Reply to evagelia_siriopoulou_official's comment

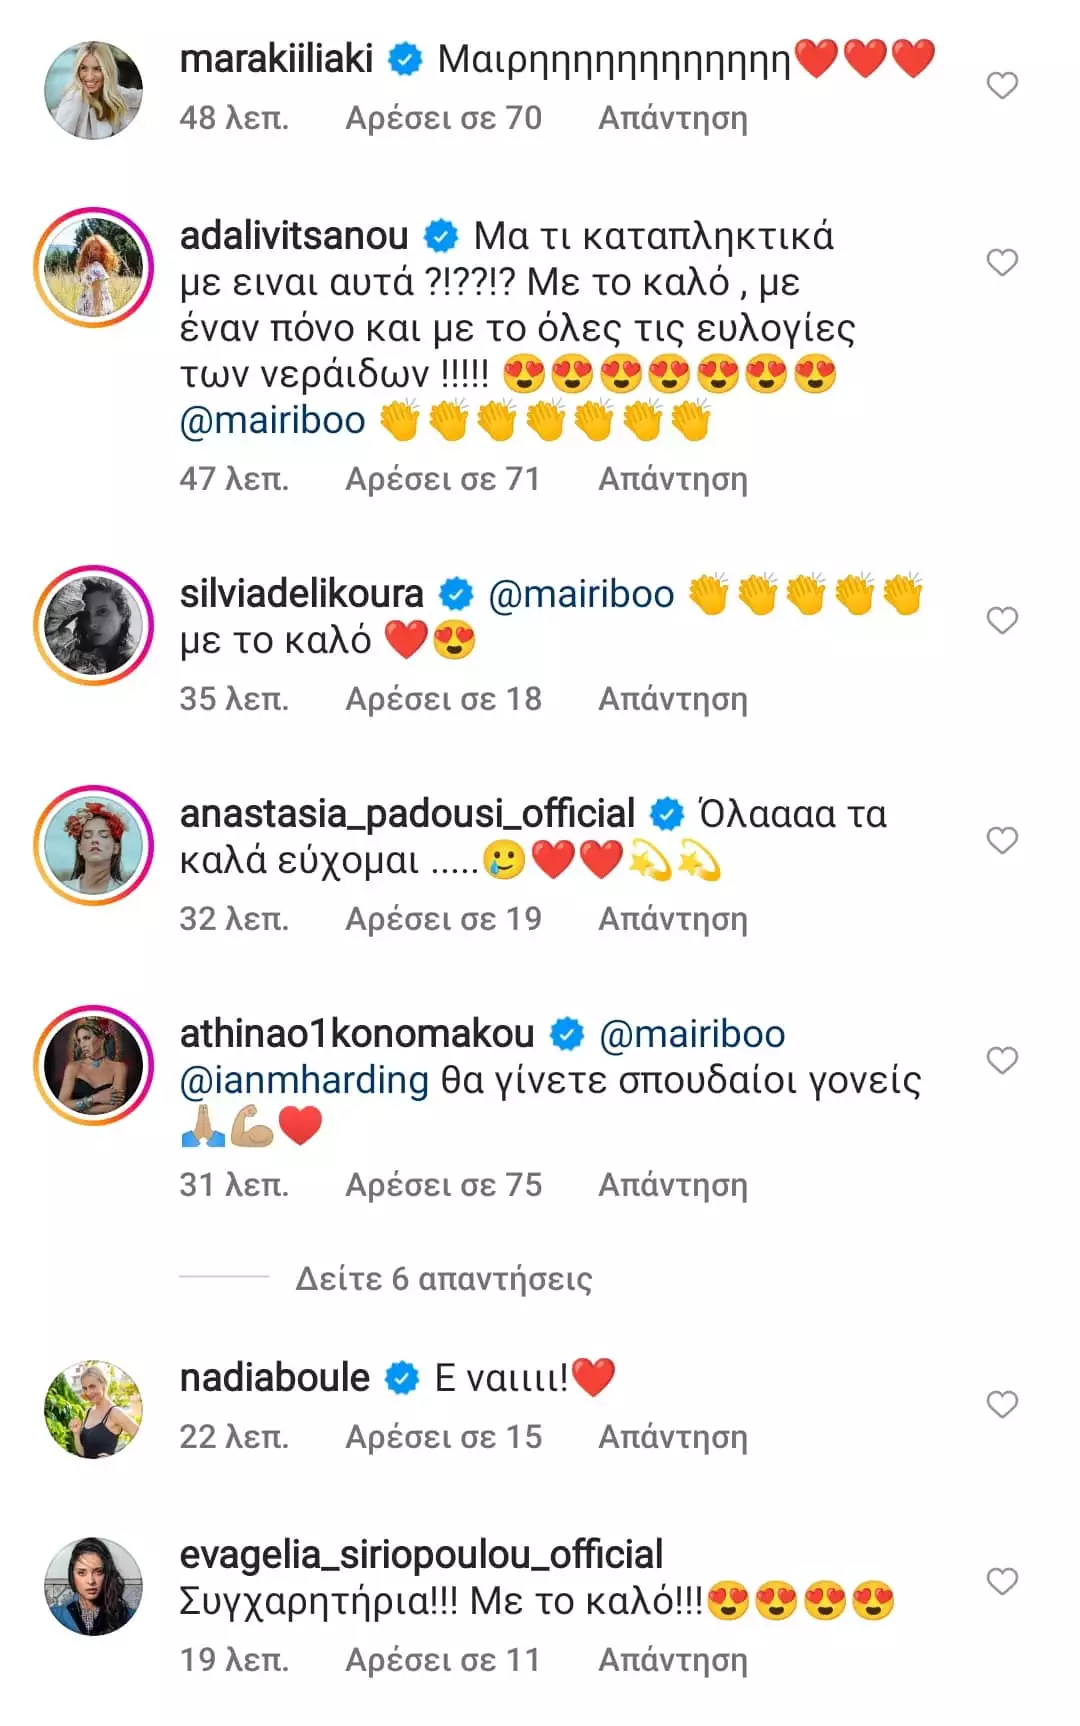point(673,1660)
